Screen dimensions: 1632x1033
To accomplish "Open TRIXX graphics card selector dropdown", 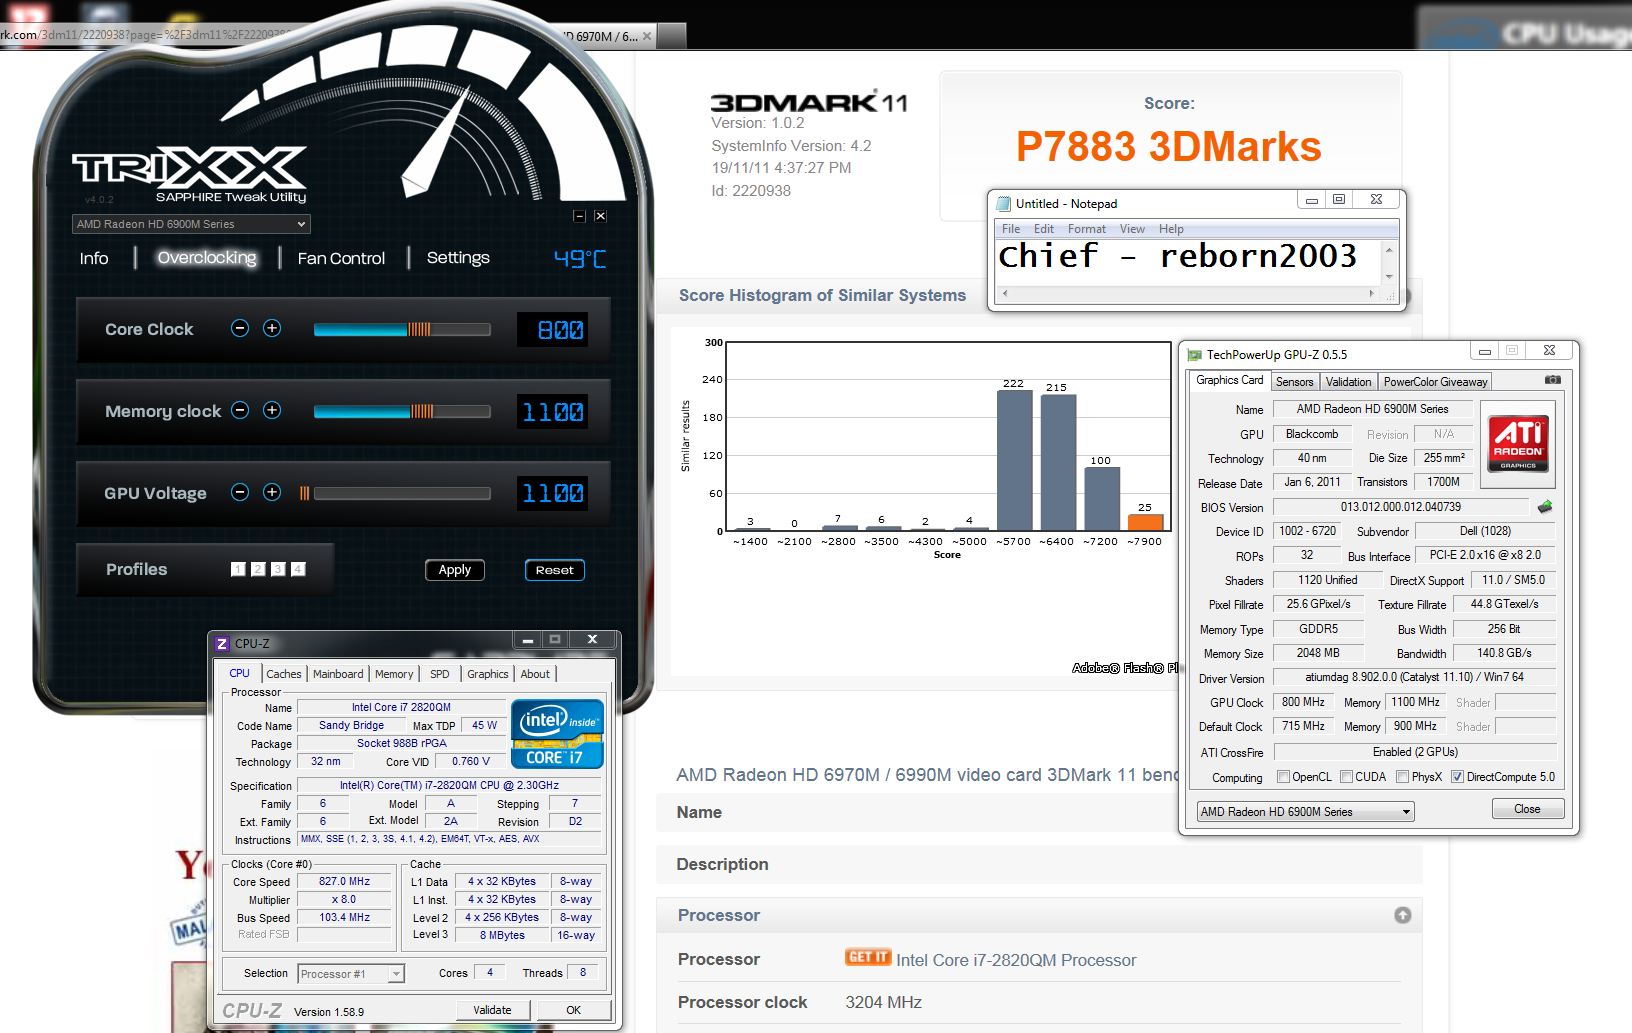I will point(191,224).
